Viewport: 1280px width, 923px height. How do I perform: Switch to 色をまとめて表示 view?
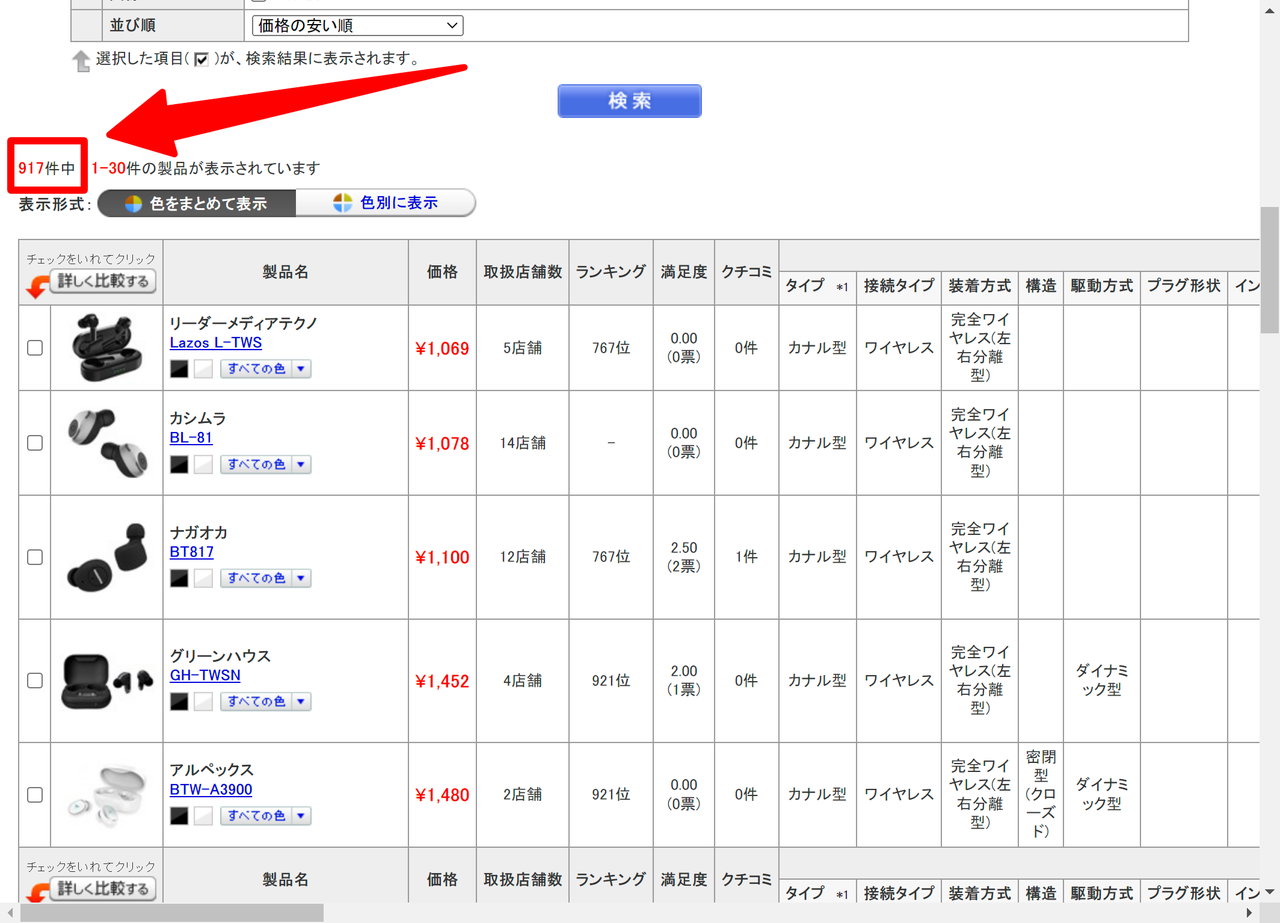coord(197,203)
